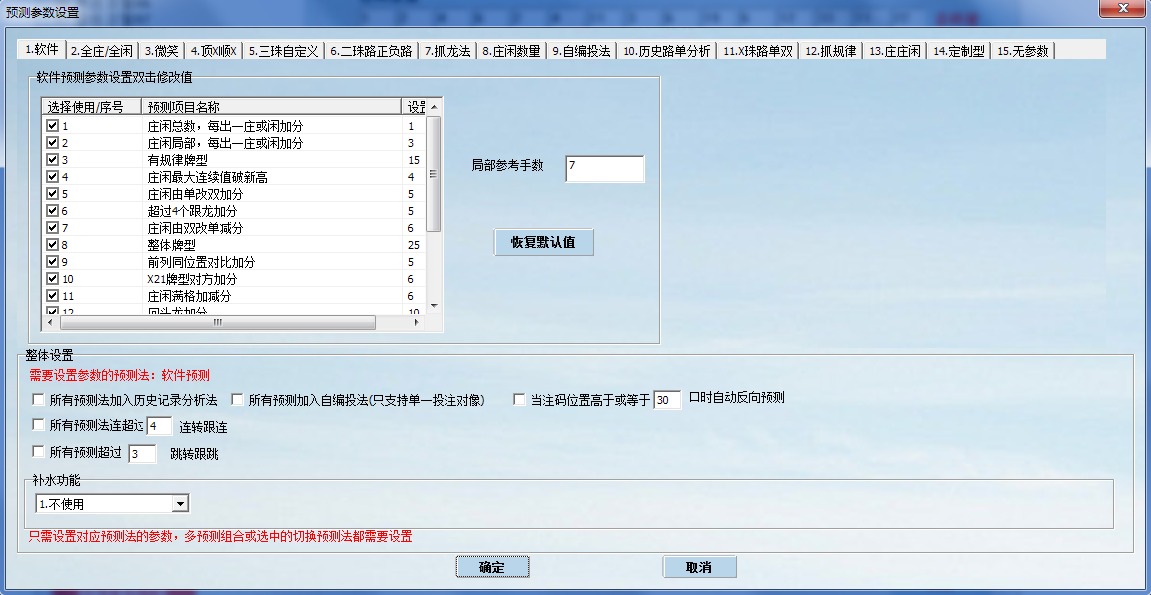Click the vertical scrollbar of the prediction list
This screenshot has width=1151, height=595.
433,210
